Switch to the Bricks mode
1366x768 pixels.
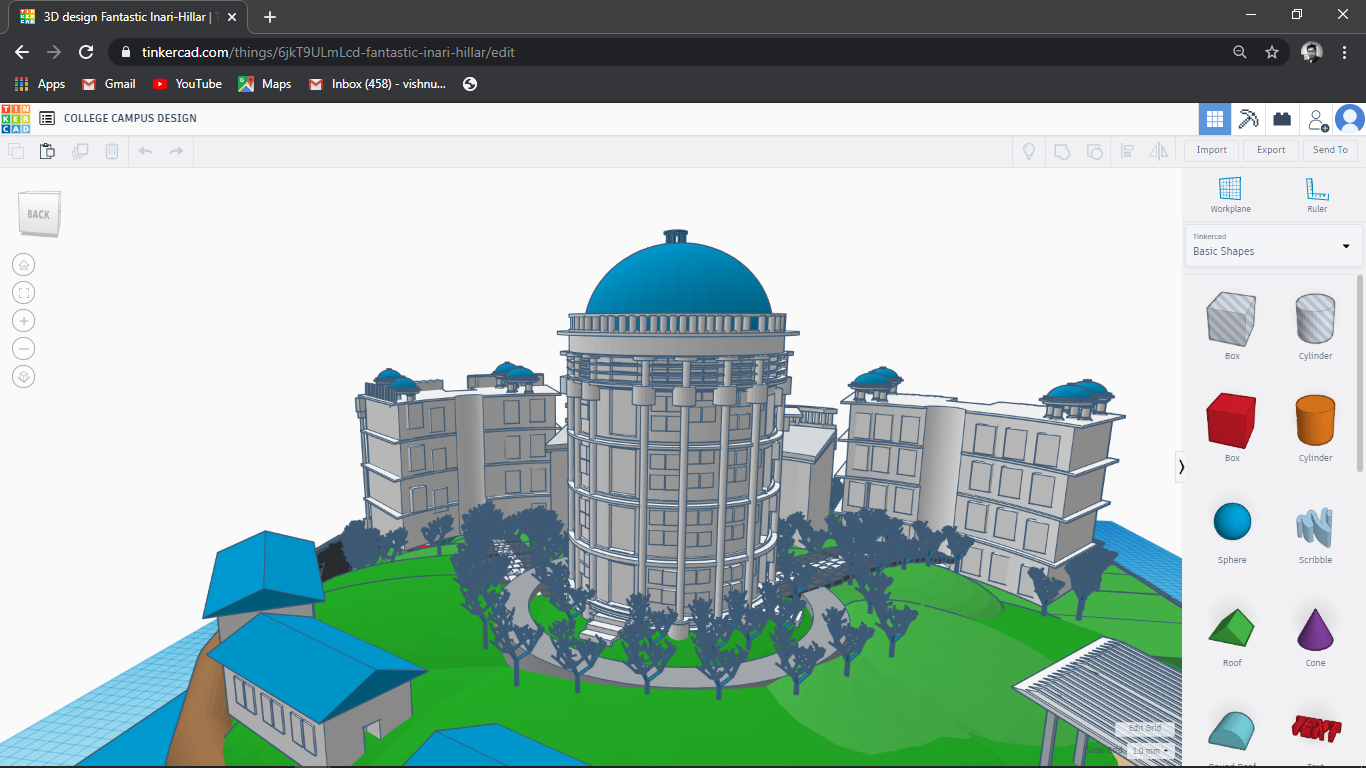tap(1282, 119)
